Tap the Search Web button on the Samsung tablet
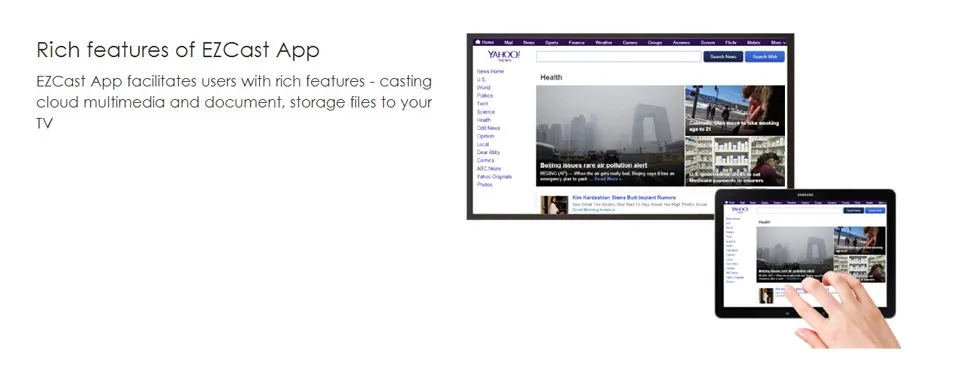 coord(875,210)
